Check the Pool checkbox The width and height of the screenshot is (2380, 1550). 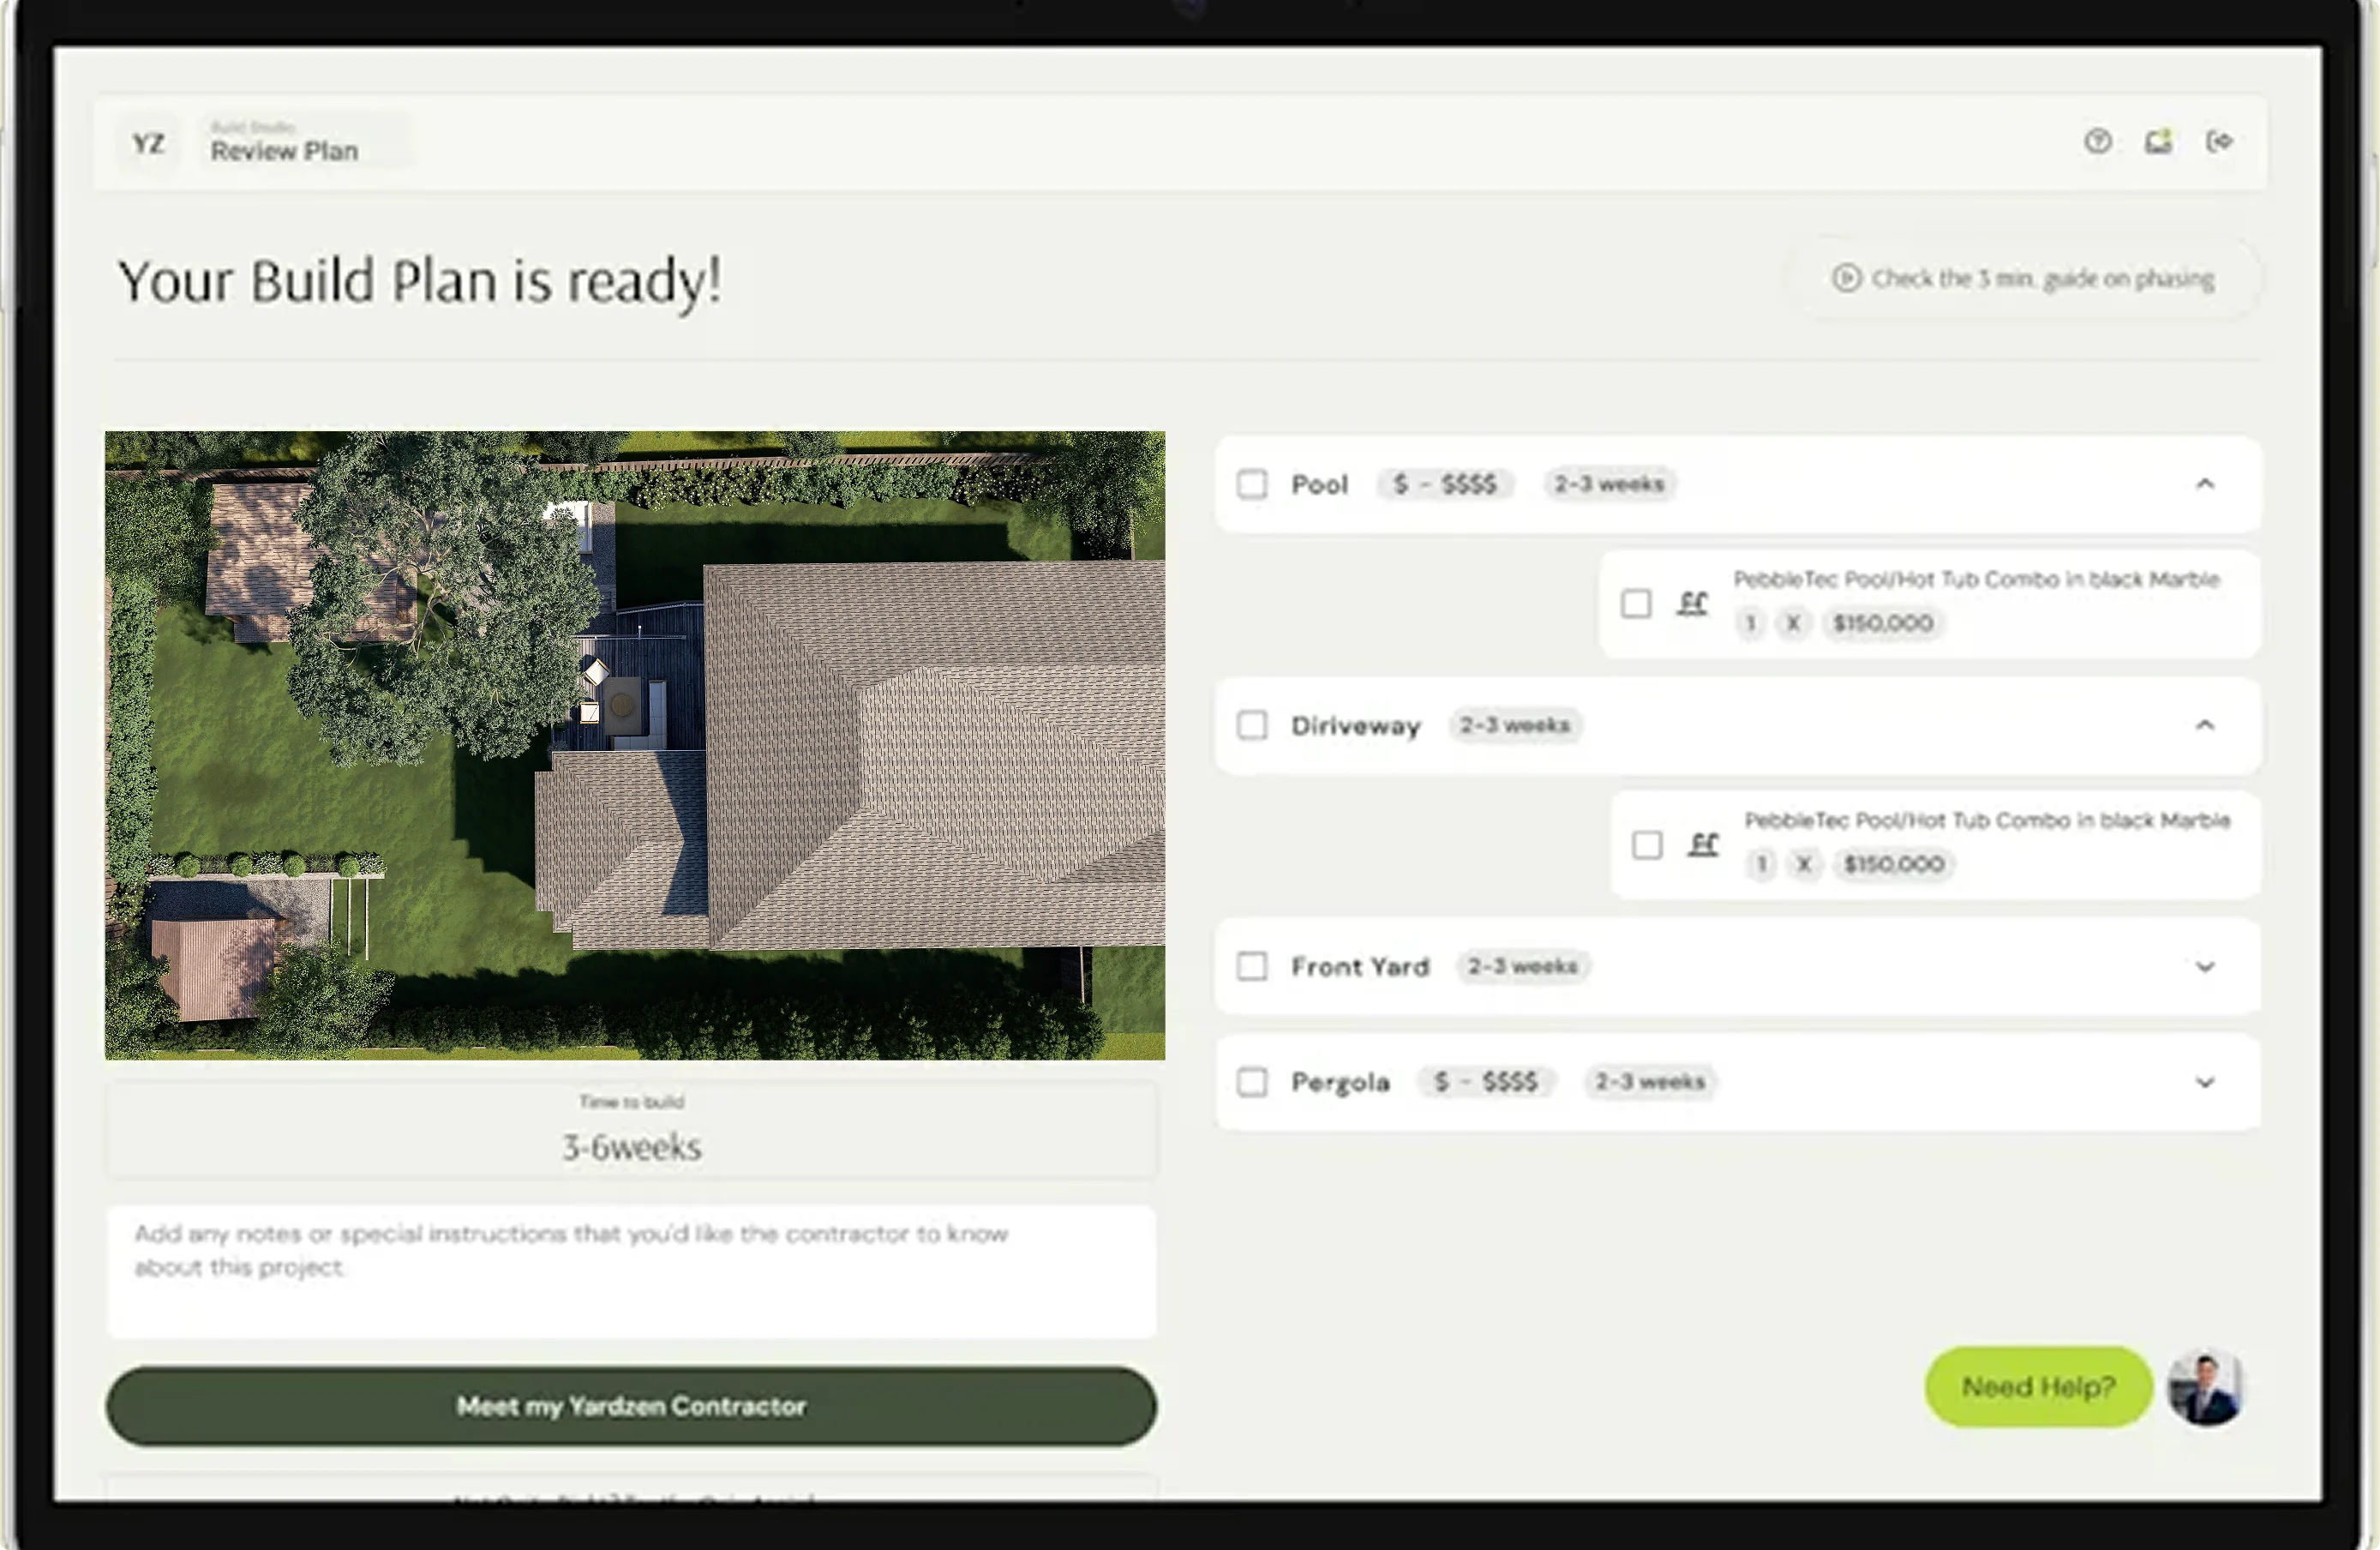click(1252, 484)
